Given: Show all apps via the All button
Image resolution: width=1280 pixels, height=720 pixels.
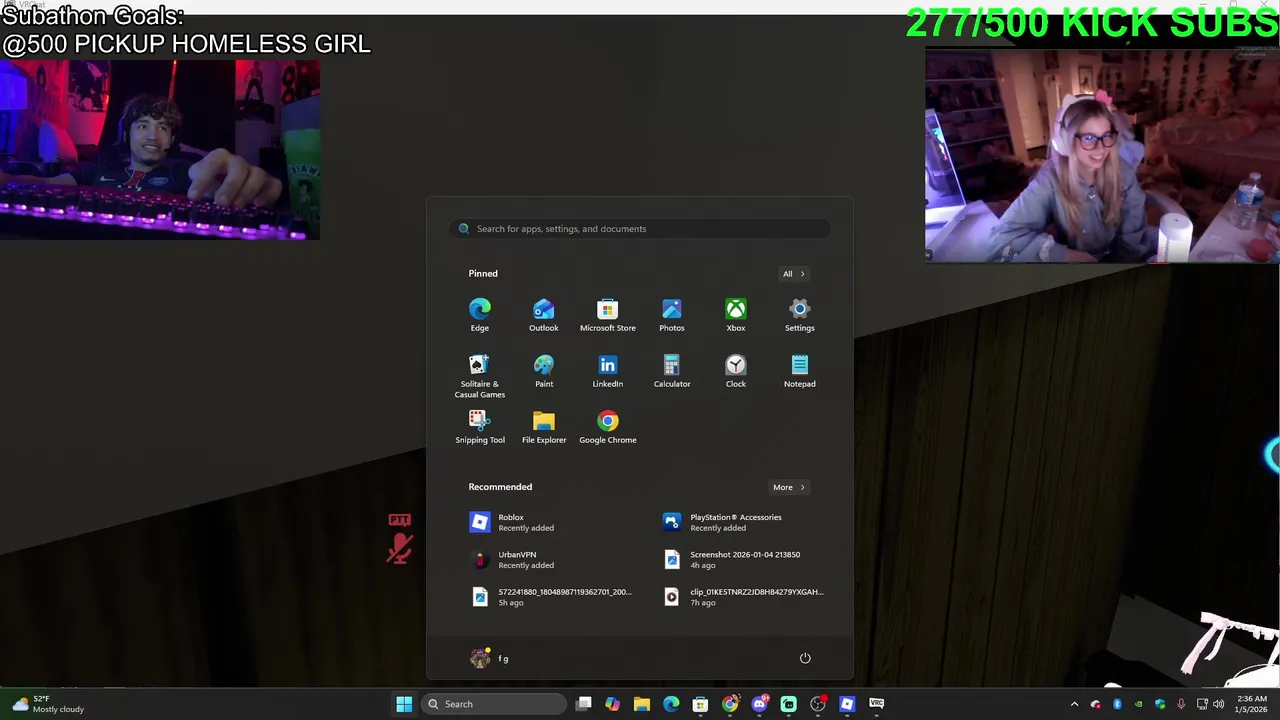Looking at the screenshot, I should click(793, 274).
